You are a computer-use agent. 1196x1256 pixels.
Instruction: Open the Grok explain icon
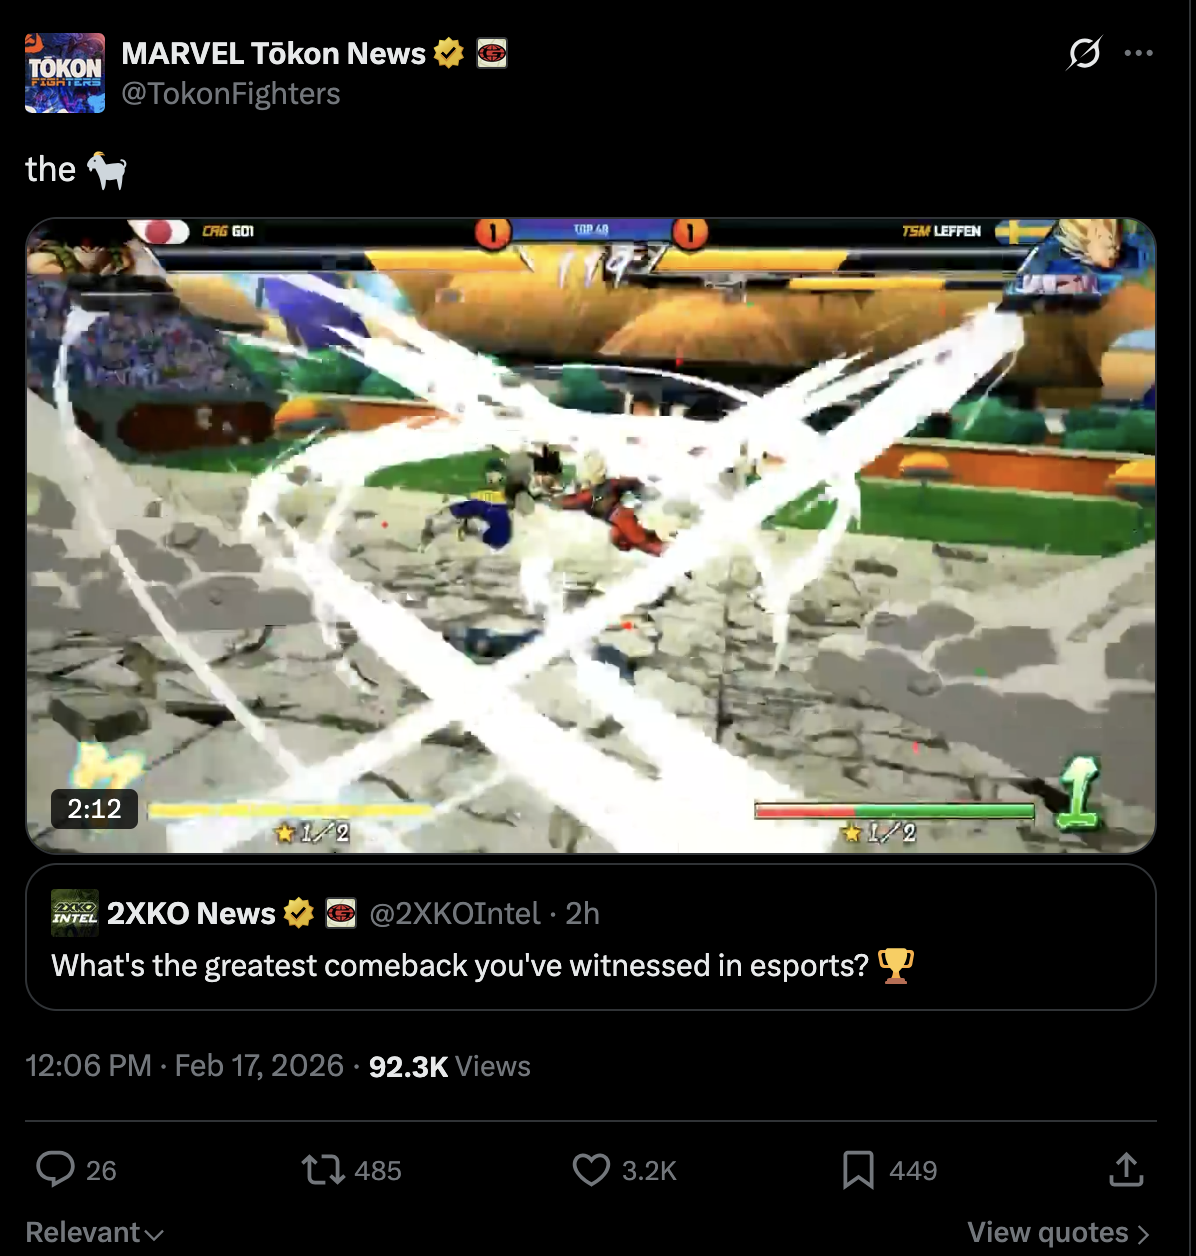tap(1084, 53)
